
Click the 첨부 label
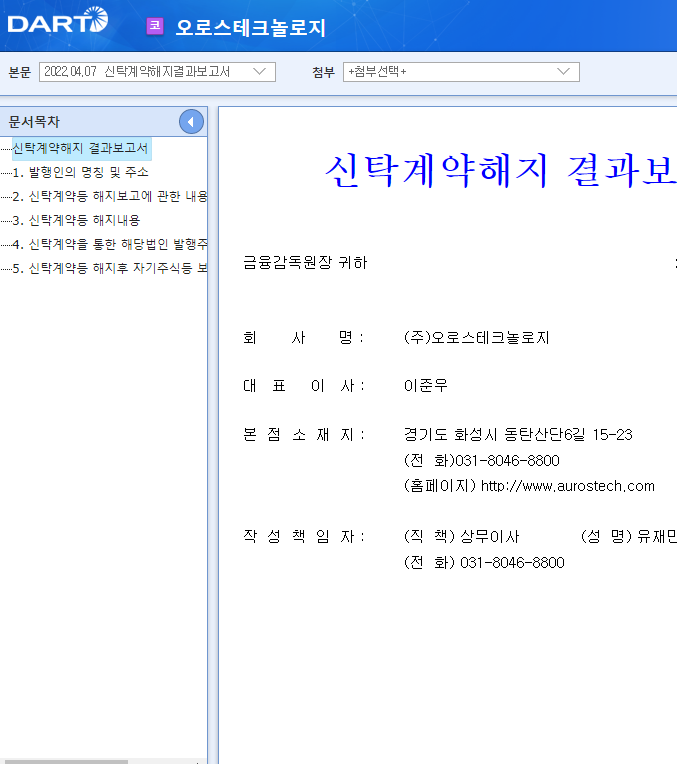[x=324, y=72]
